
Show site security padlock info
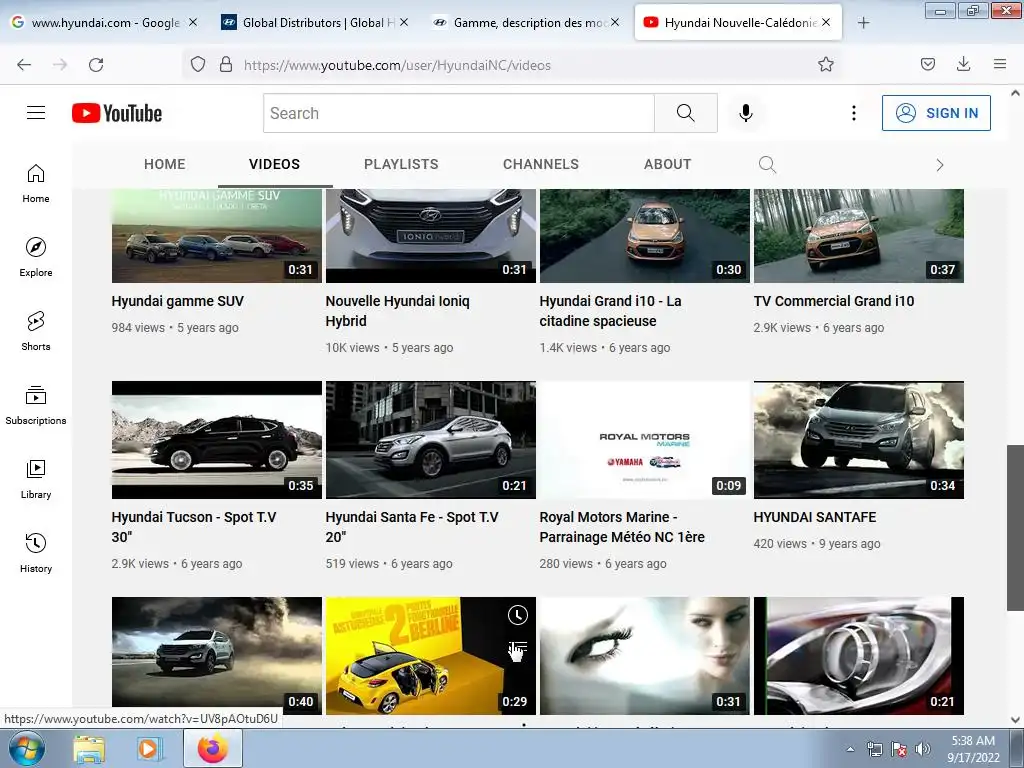[x=226, y=64]
